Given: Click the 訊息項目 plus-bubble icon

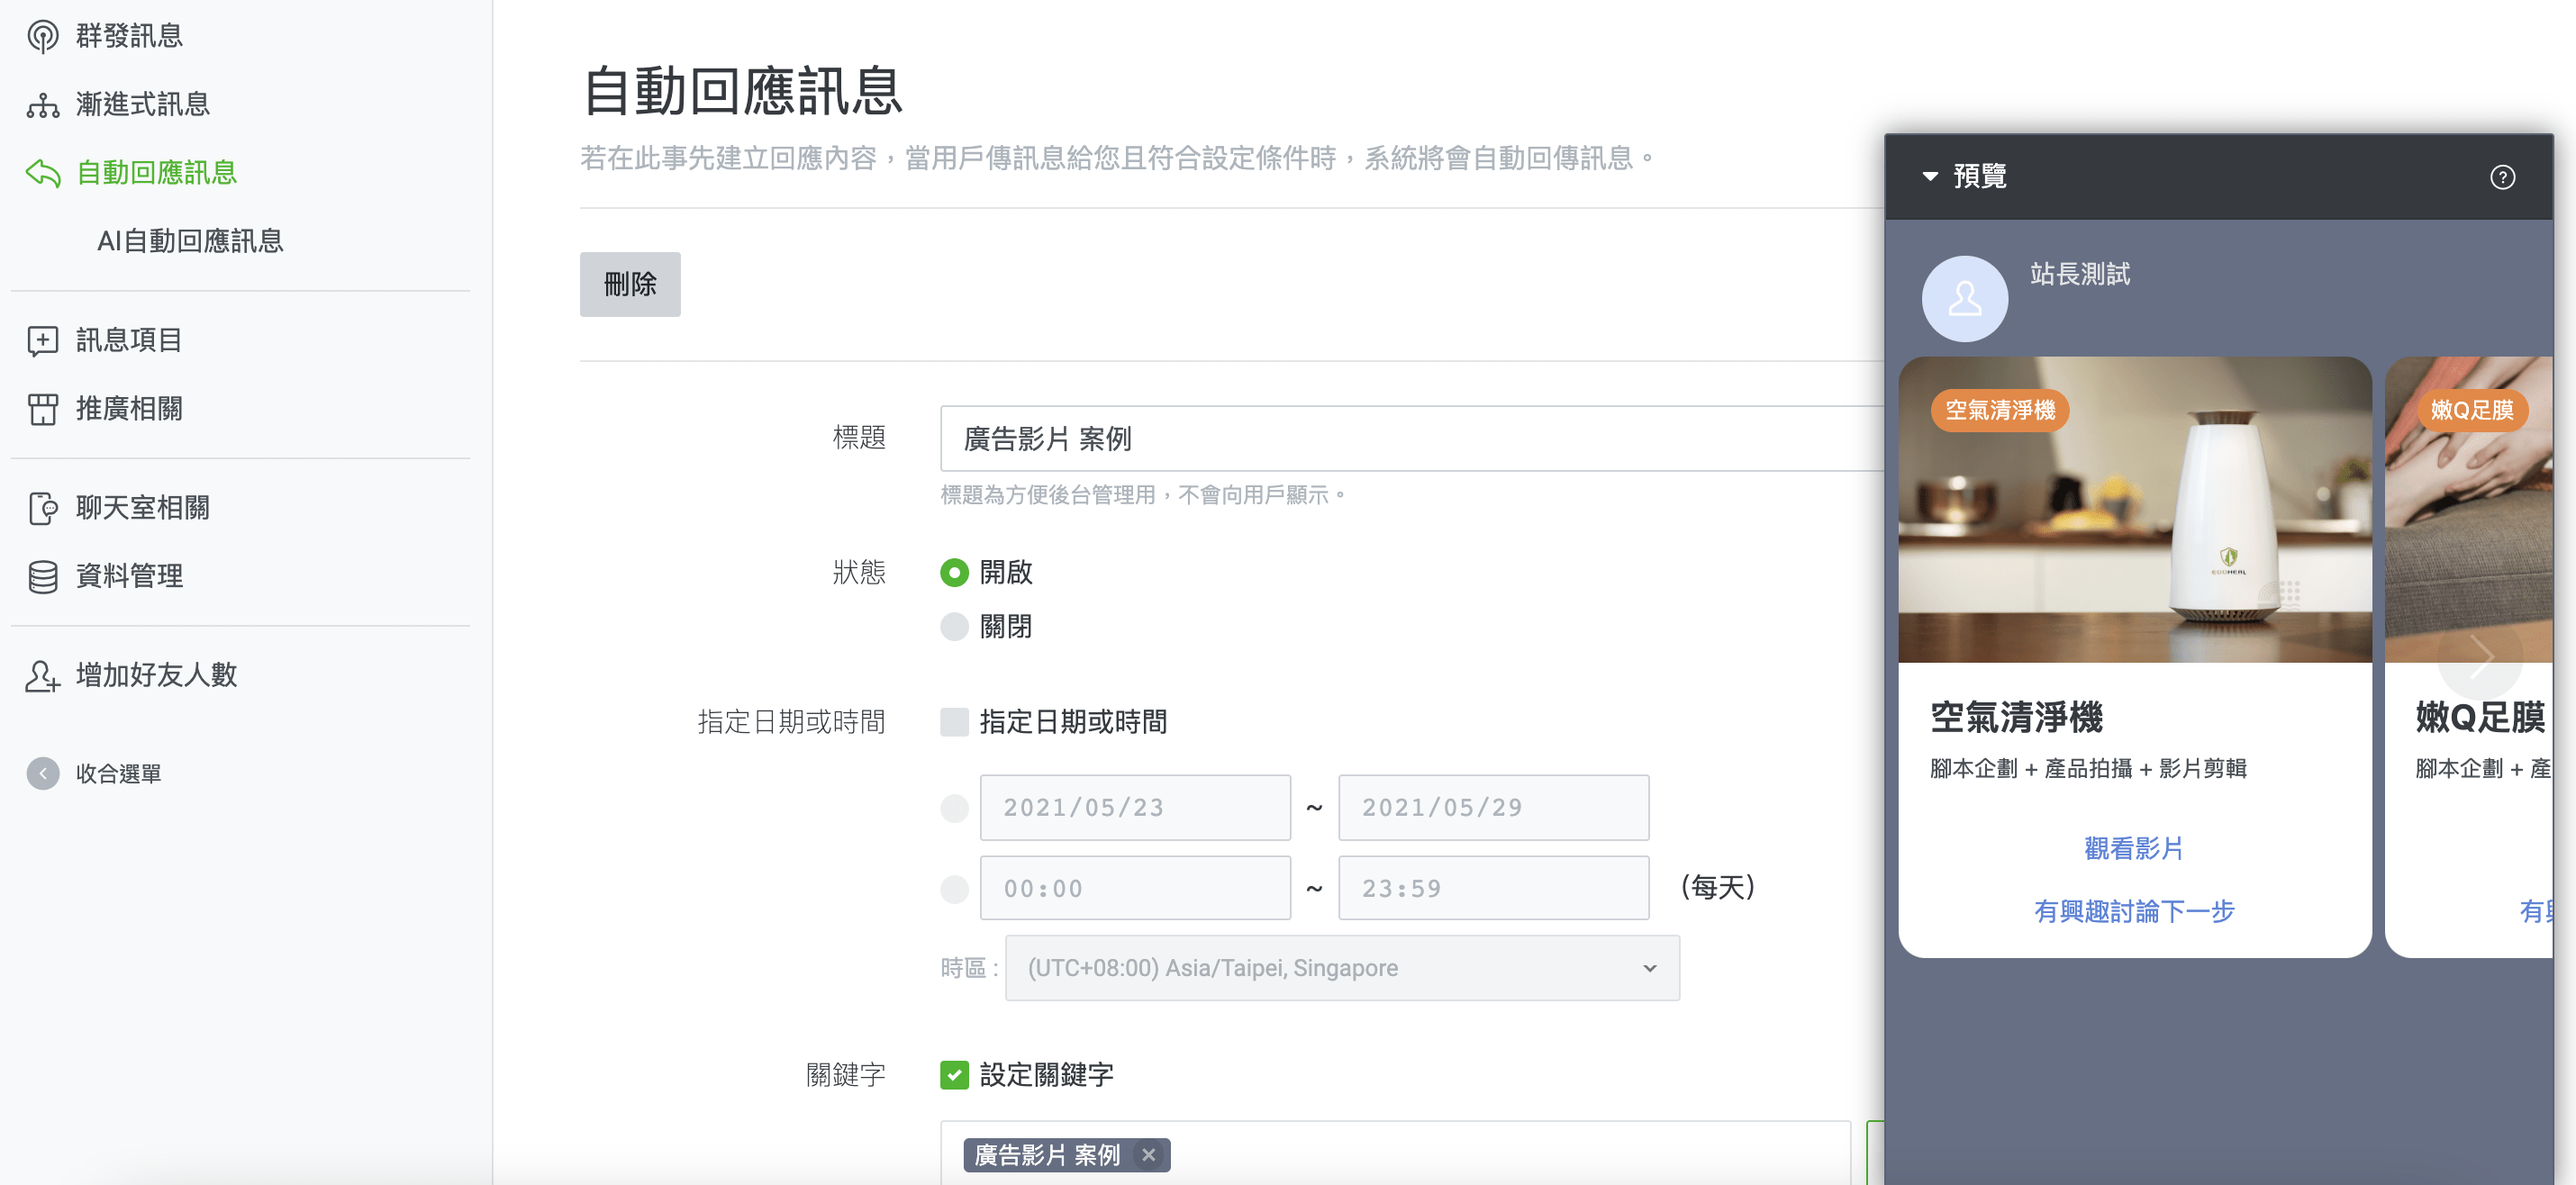Looking at the screenshot, I should (42, 341).
